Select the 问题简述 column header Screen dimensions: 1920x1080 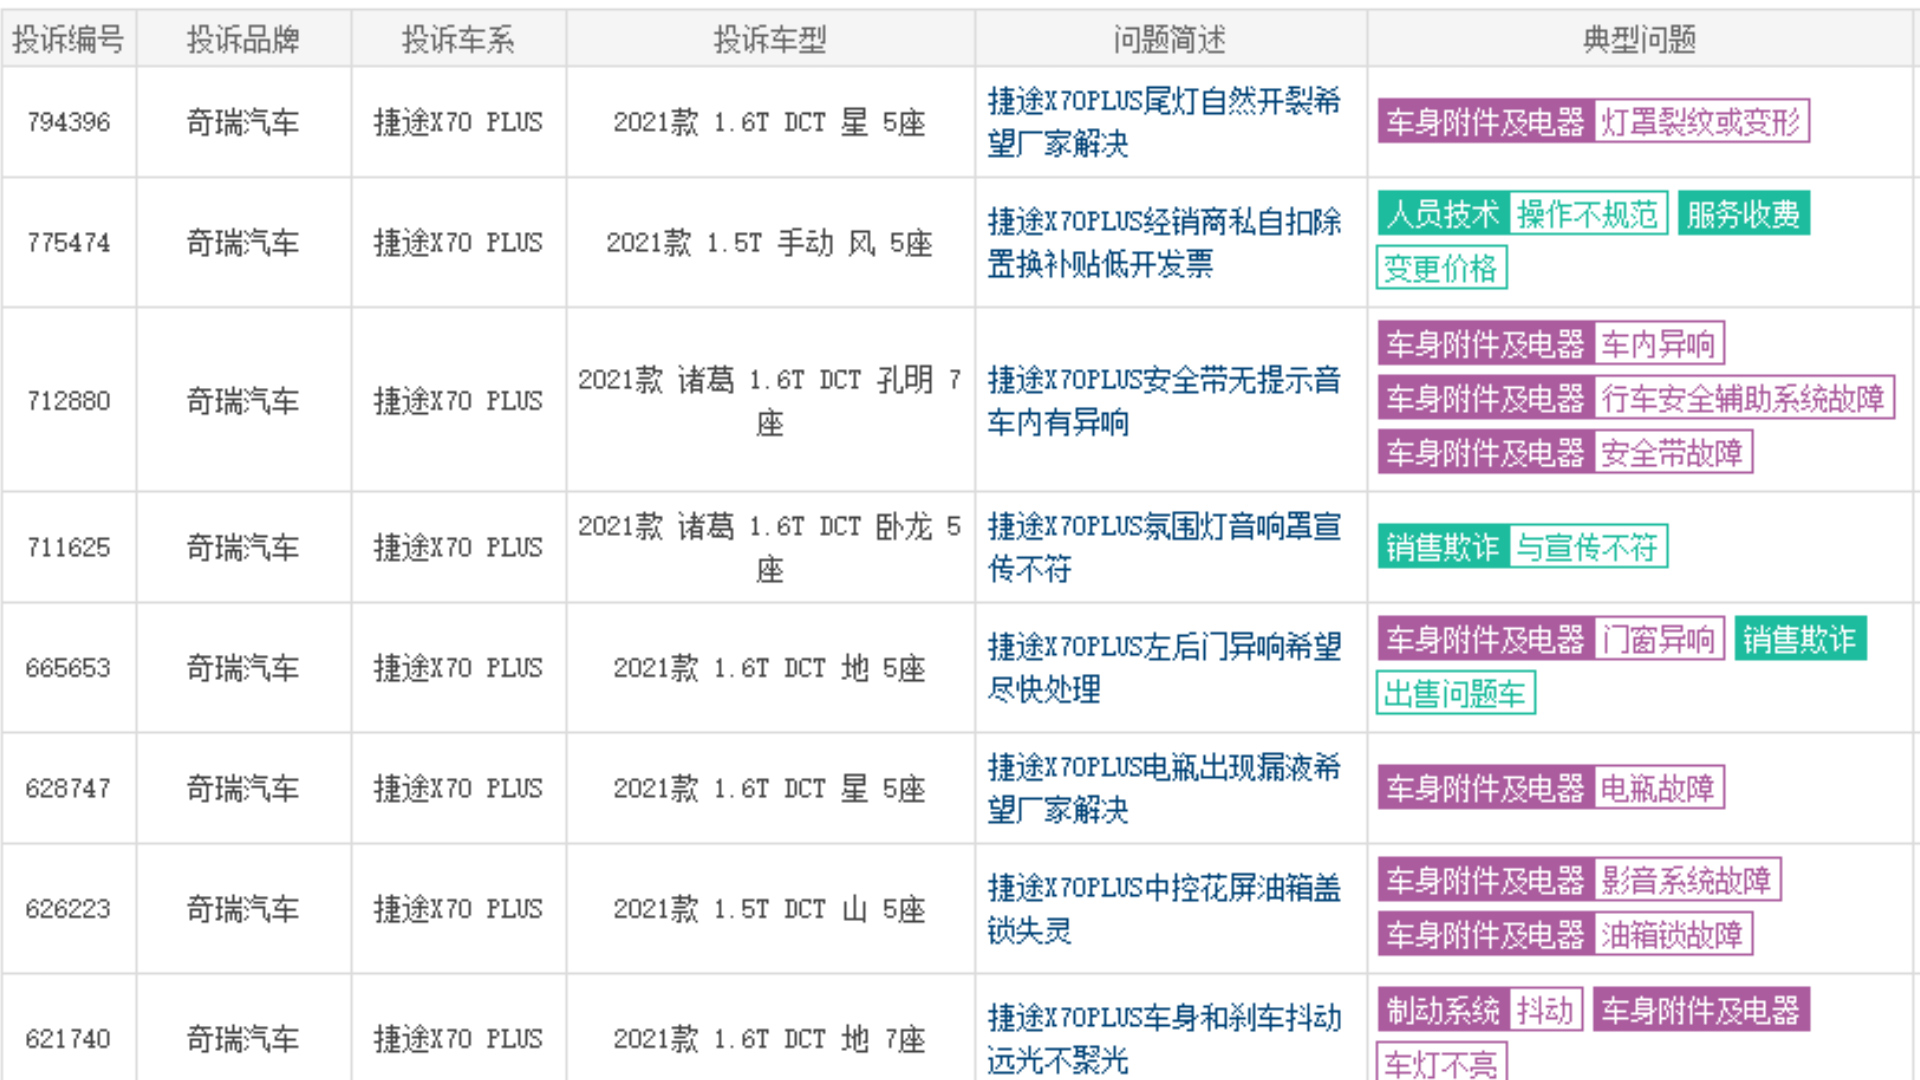(1170, 40)
